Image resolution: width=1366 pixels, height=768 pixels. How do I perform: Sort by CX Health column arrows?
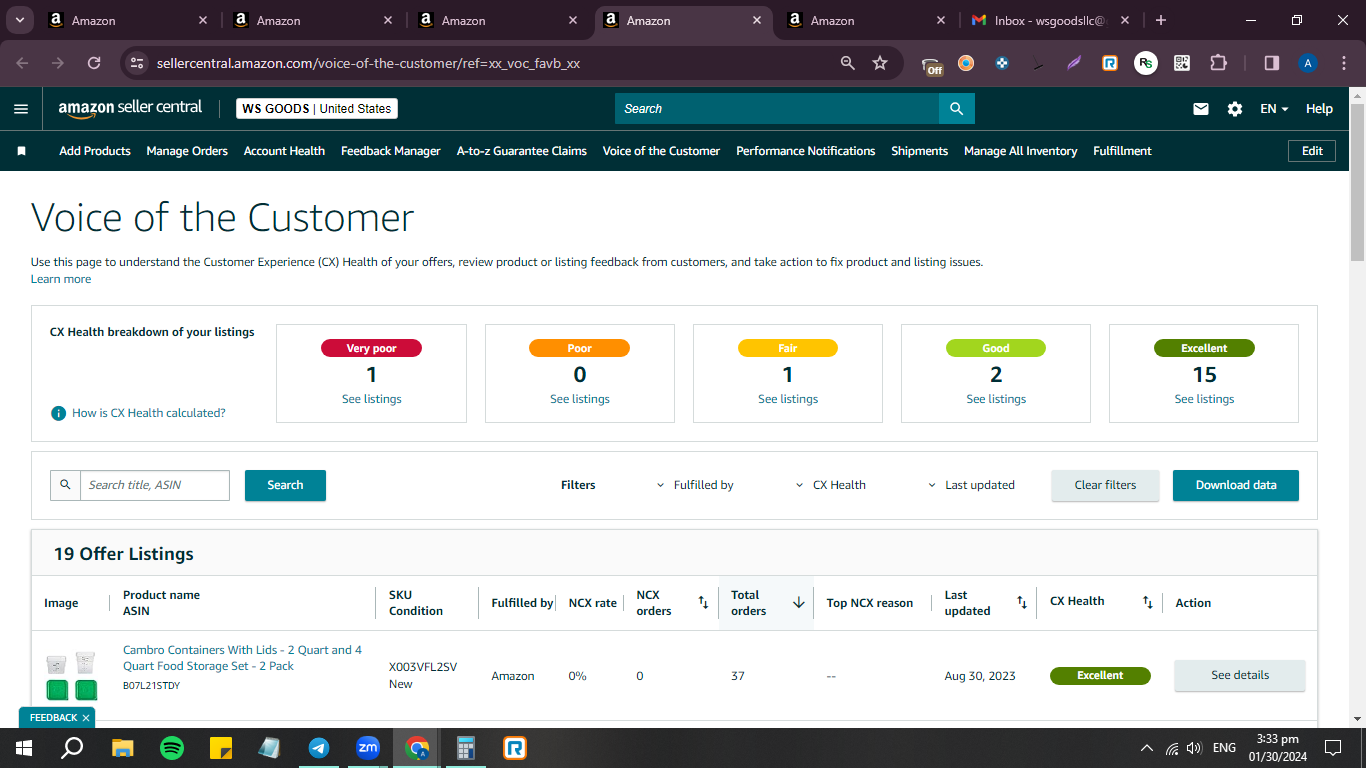pyautogui.click(x=1148, y=603)
